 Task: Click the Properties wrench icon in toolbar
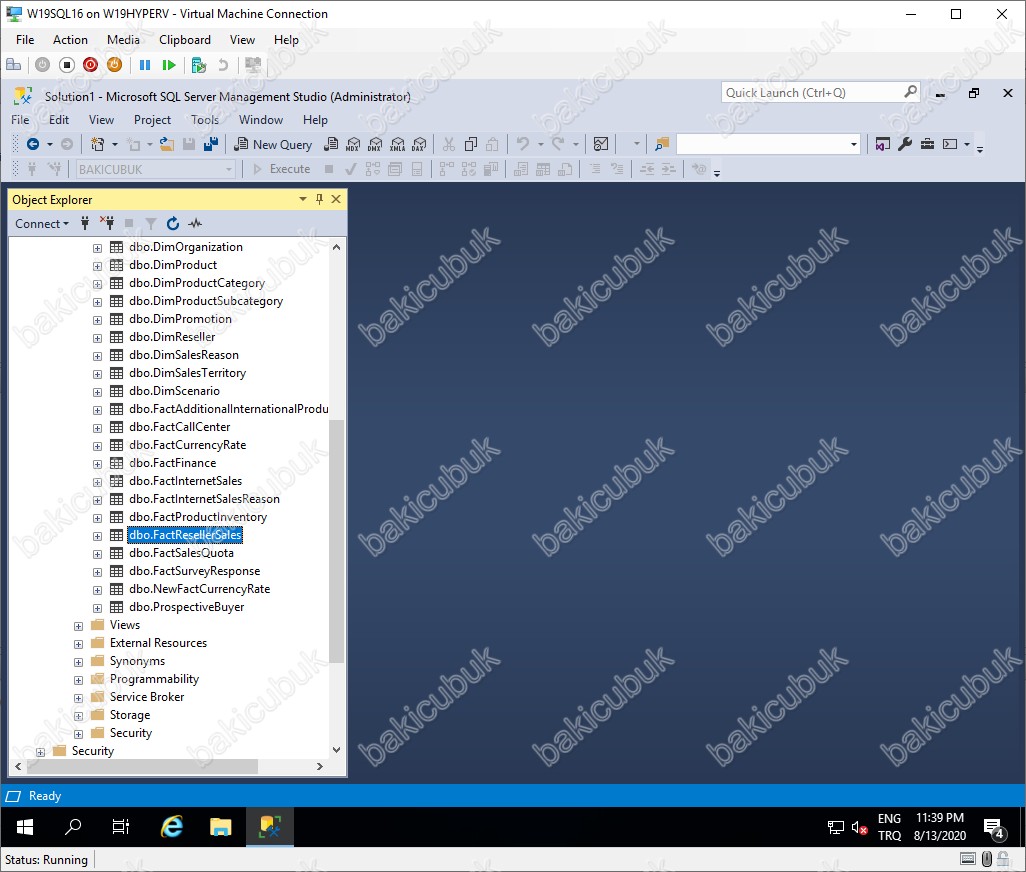[905, 145]
